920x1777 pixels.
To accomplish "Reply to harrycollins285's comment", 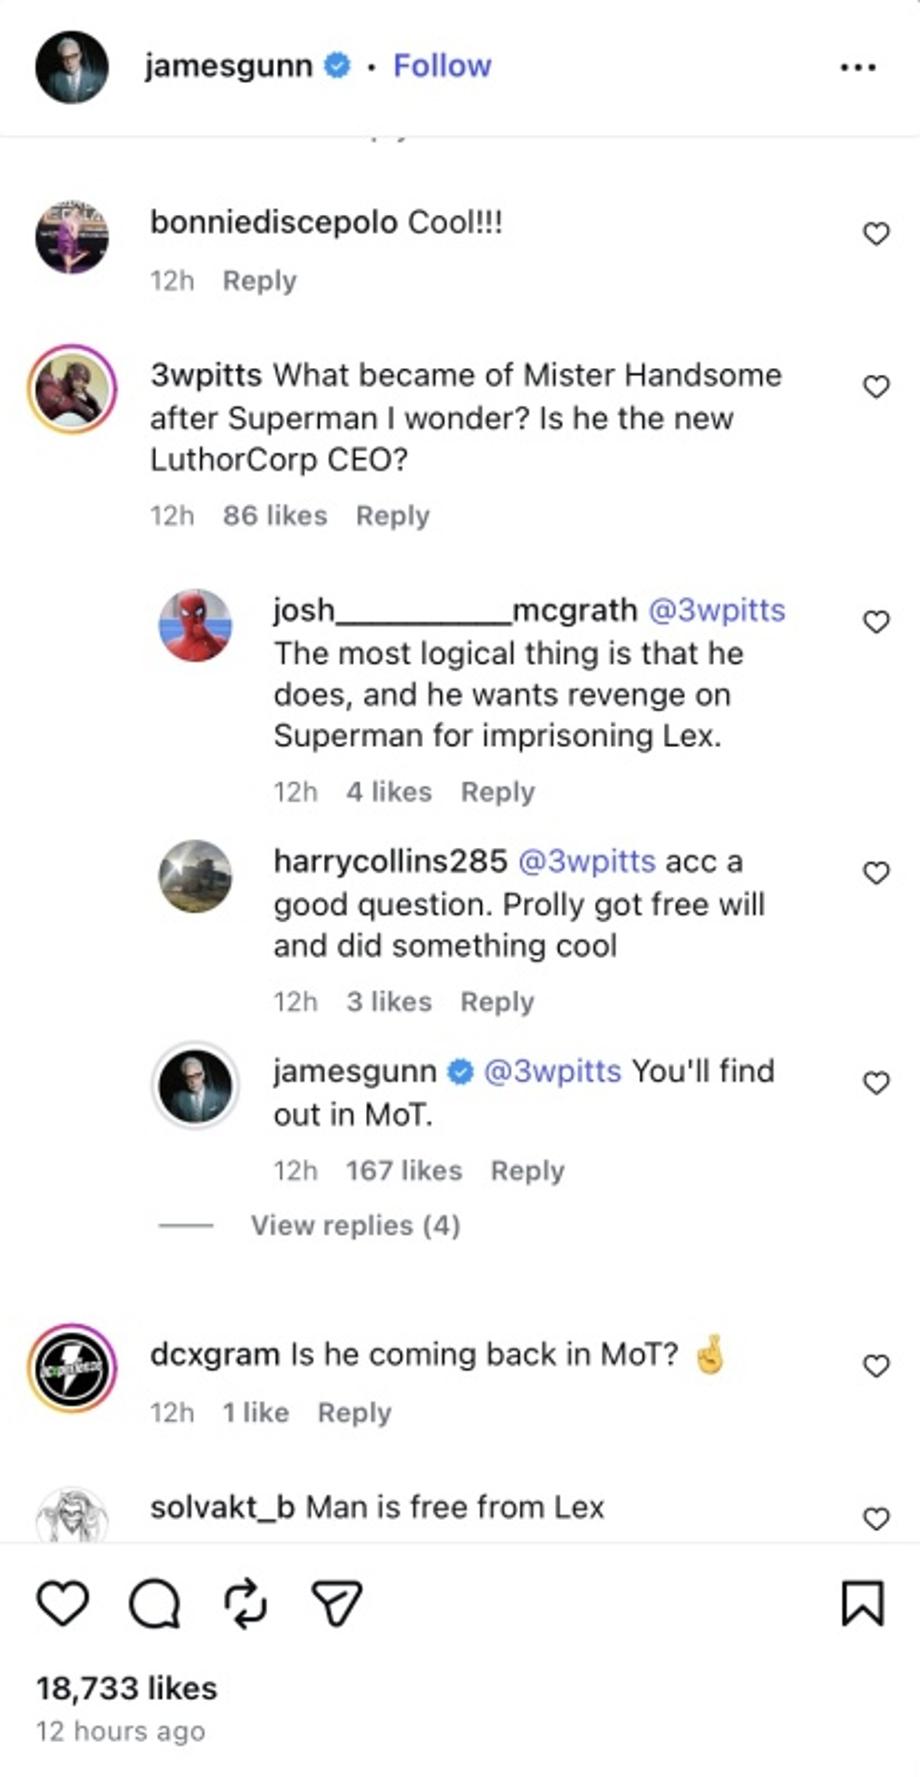I will 497,1002.
